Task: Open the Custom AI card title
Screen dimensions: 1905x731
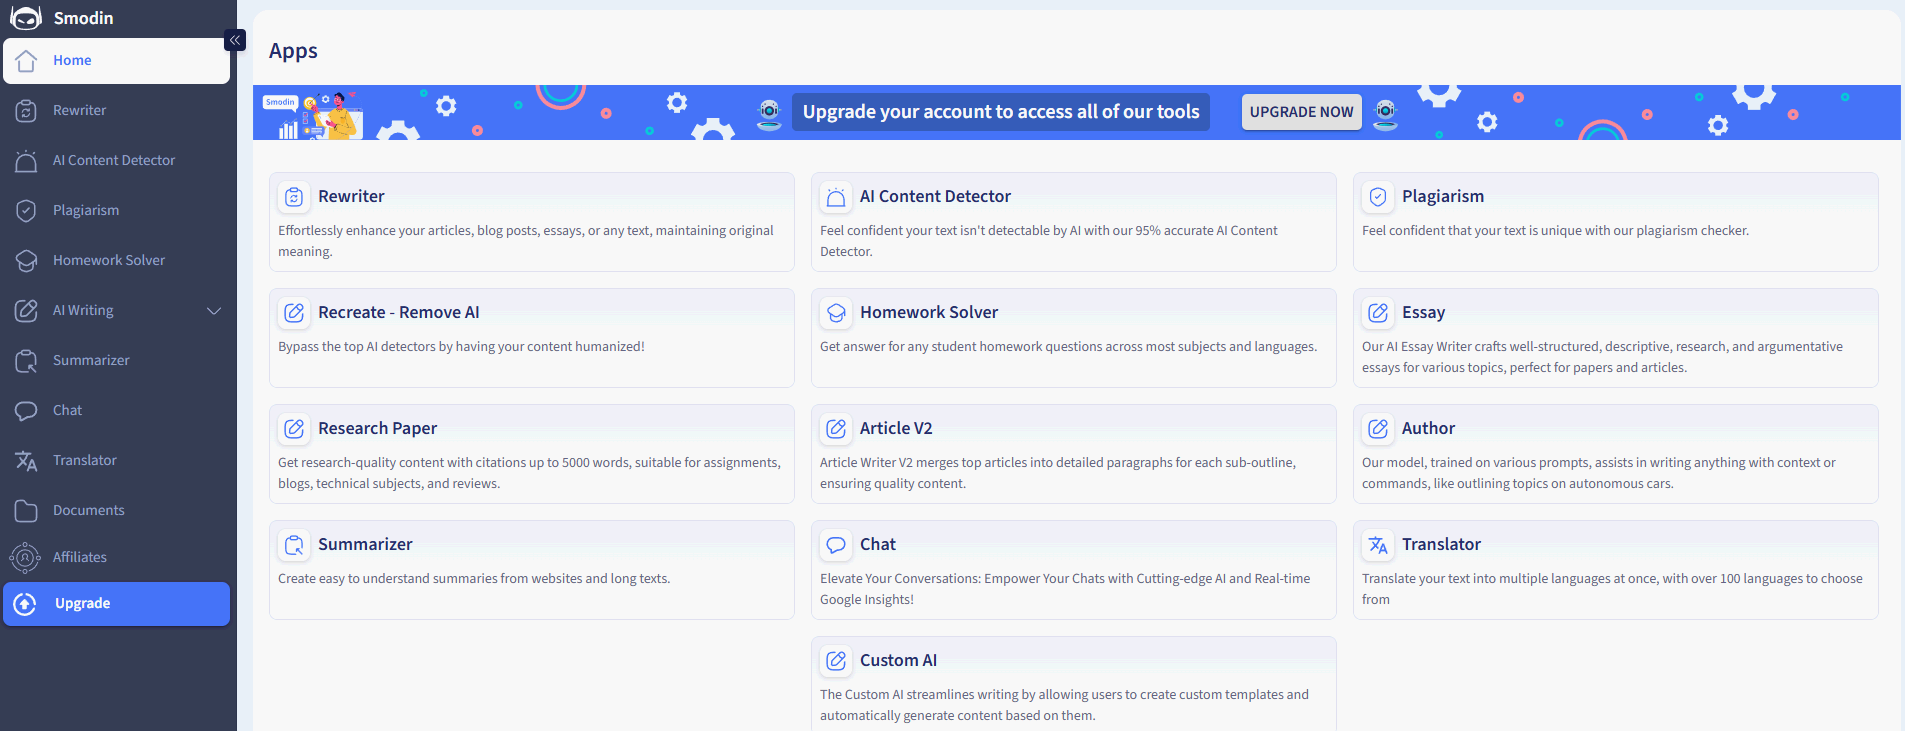Action: pyautogui.click(x=898, y=661)
